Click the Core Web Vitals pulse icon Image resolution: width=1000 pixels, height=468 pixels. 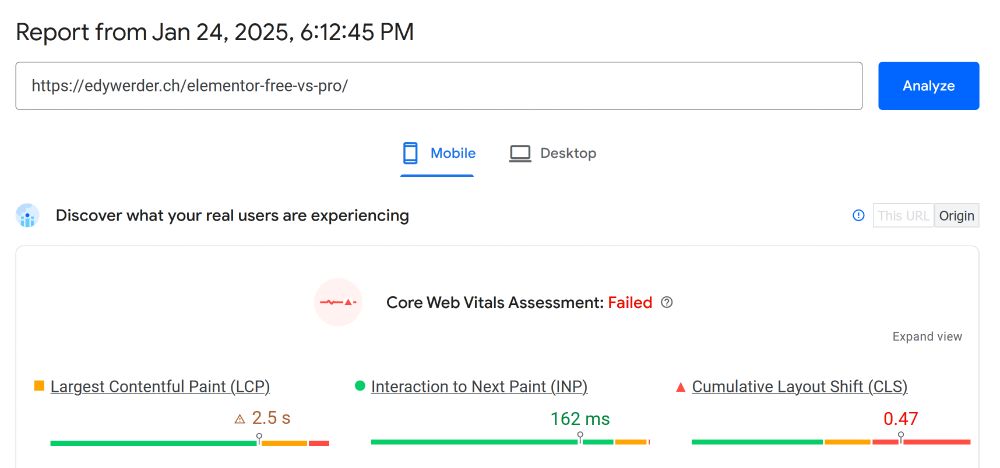[337, 302]
